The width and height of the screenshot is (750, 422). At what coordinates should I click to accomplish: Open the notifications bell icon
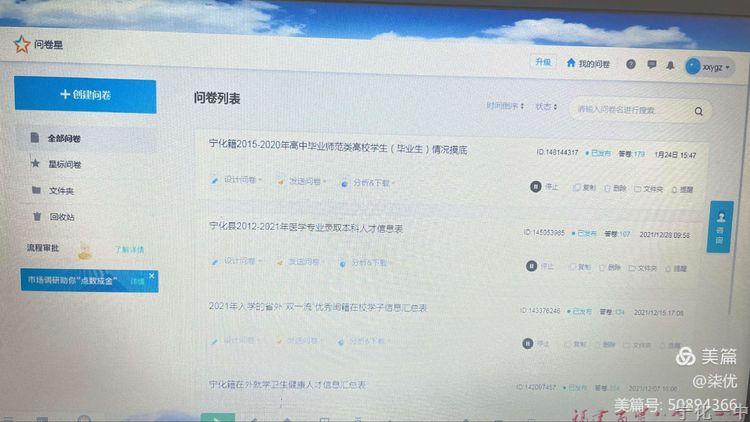tap(669, 65)
